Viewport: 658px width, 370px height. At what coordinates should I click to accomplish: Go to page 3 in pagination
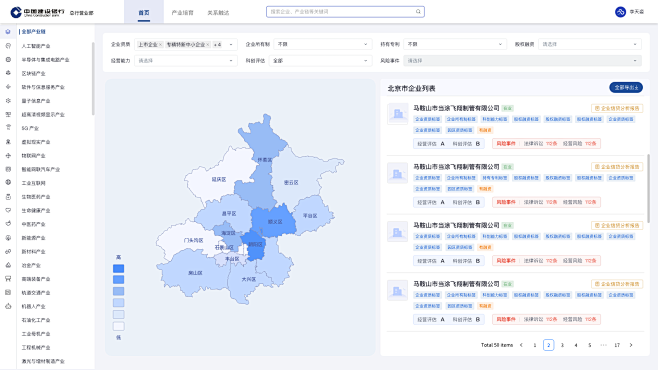562,345
